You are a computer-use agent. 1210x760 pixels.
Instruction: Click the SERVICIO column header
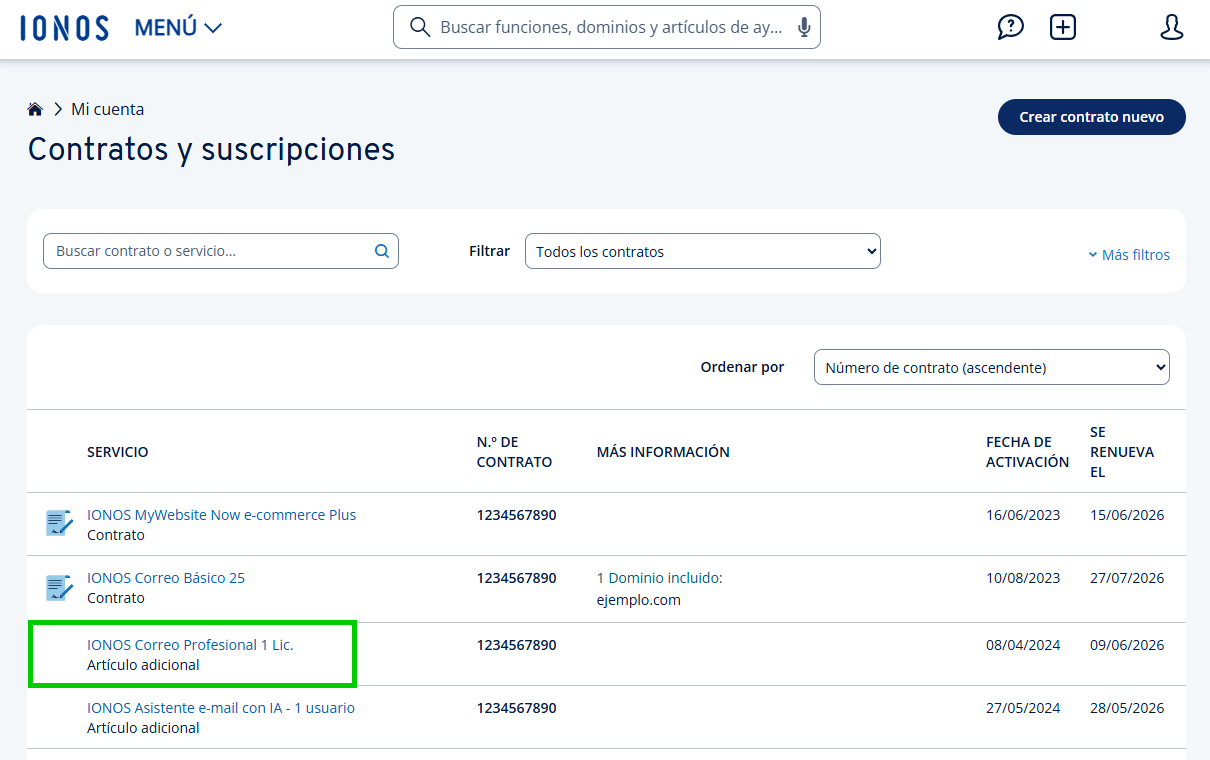pyautogui.click(x=118, y=452)
